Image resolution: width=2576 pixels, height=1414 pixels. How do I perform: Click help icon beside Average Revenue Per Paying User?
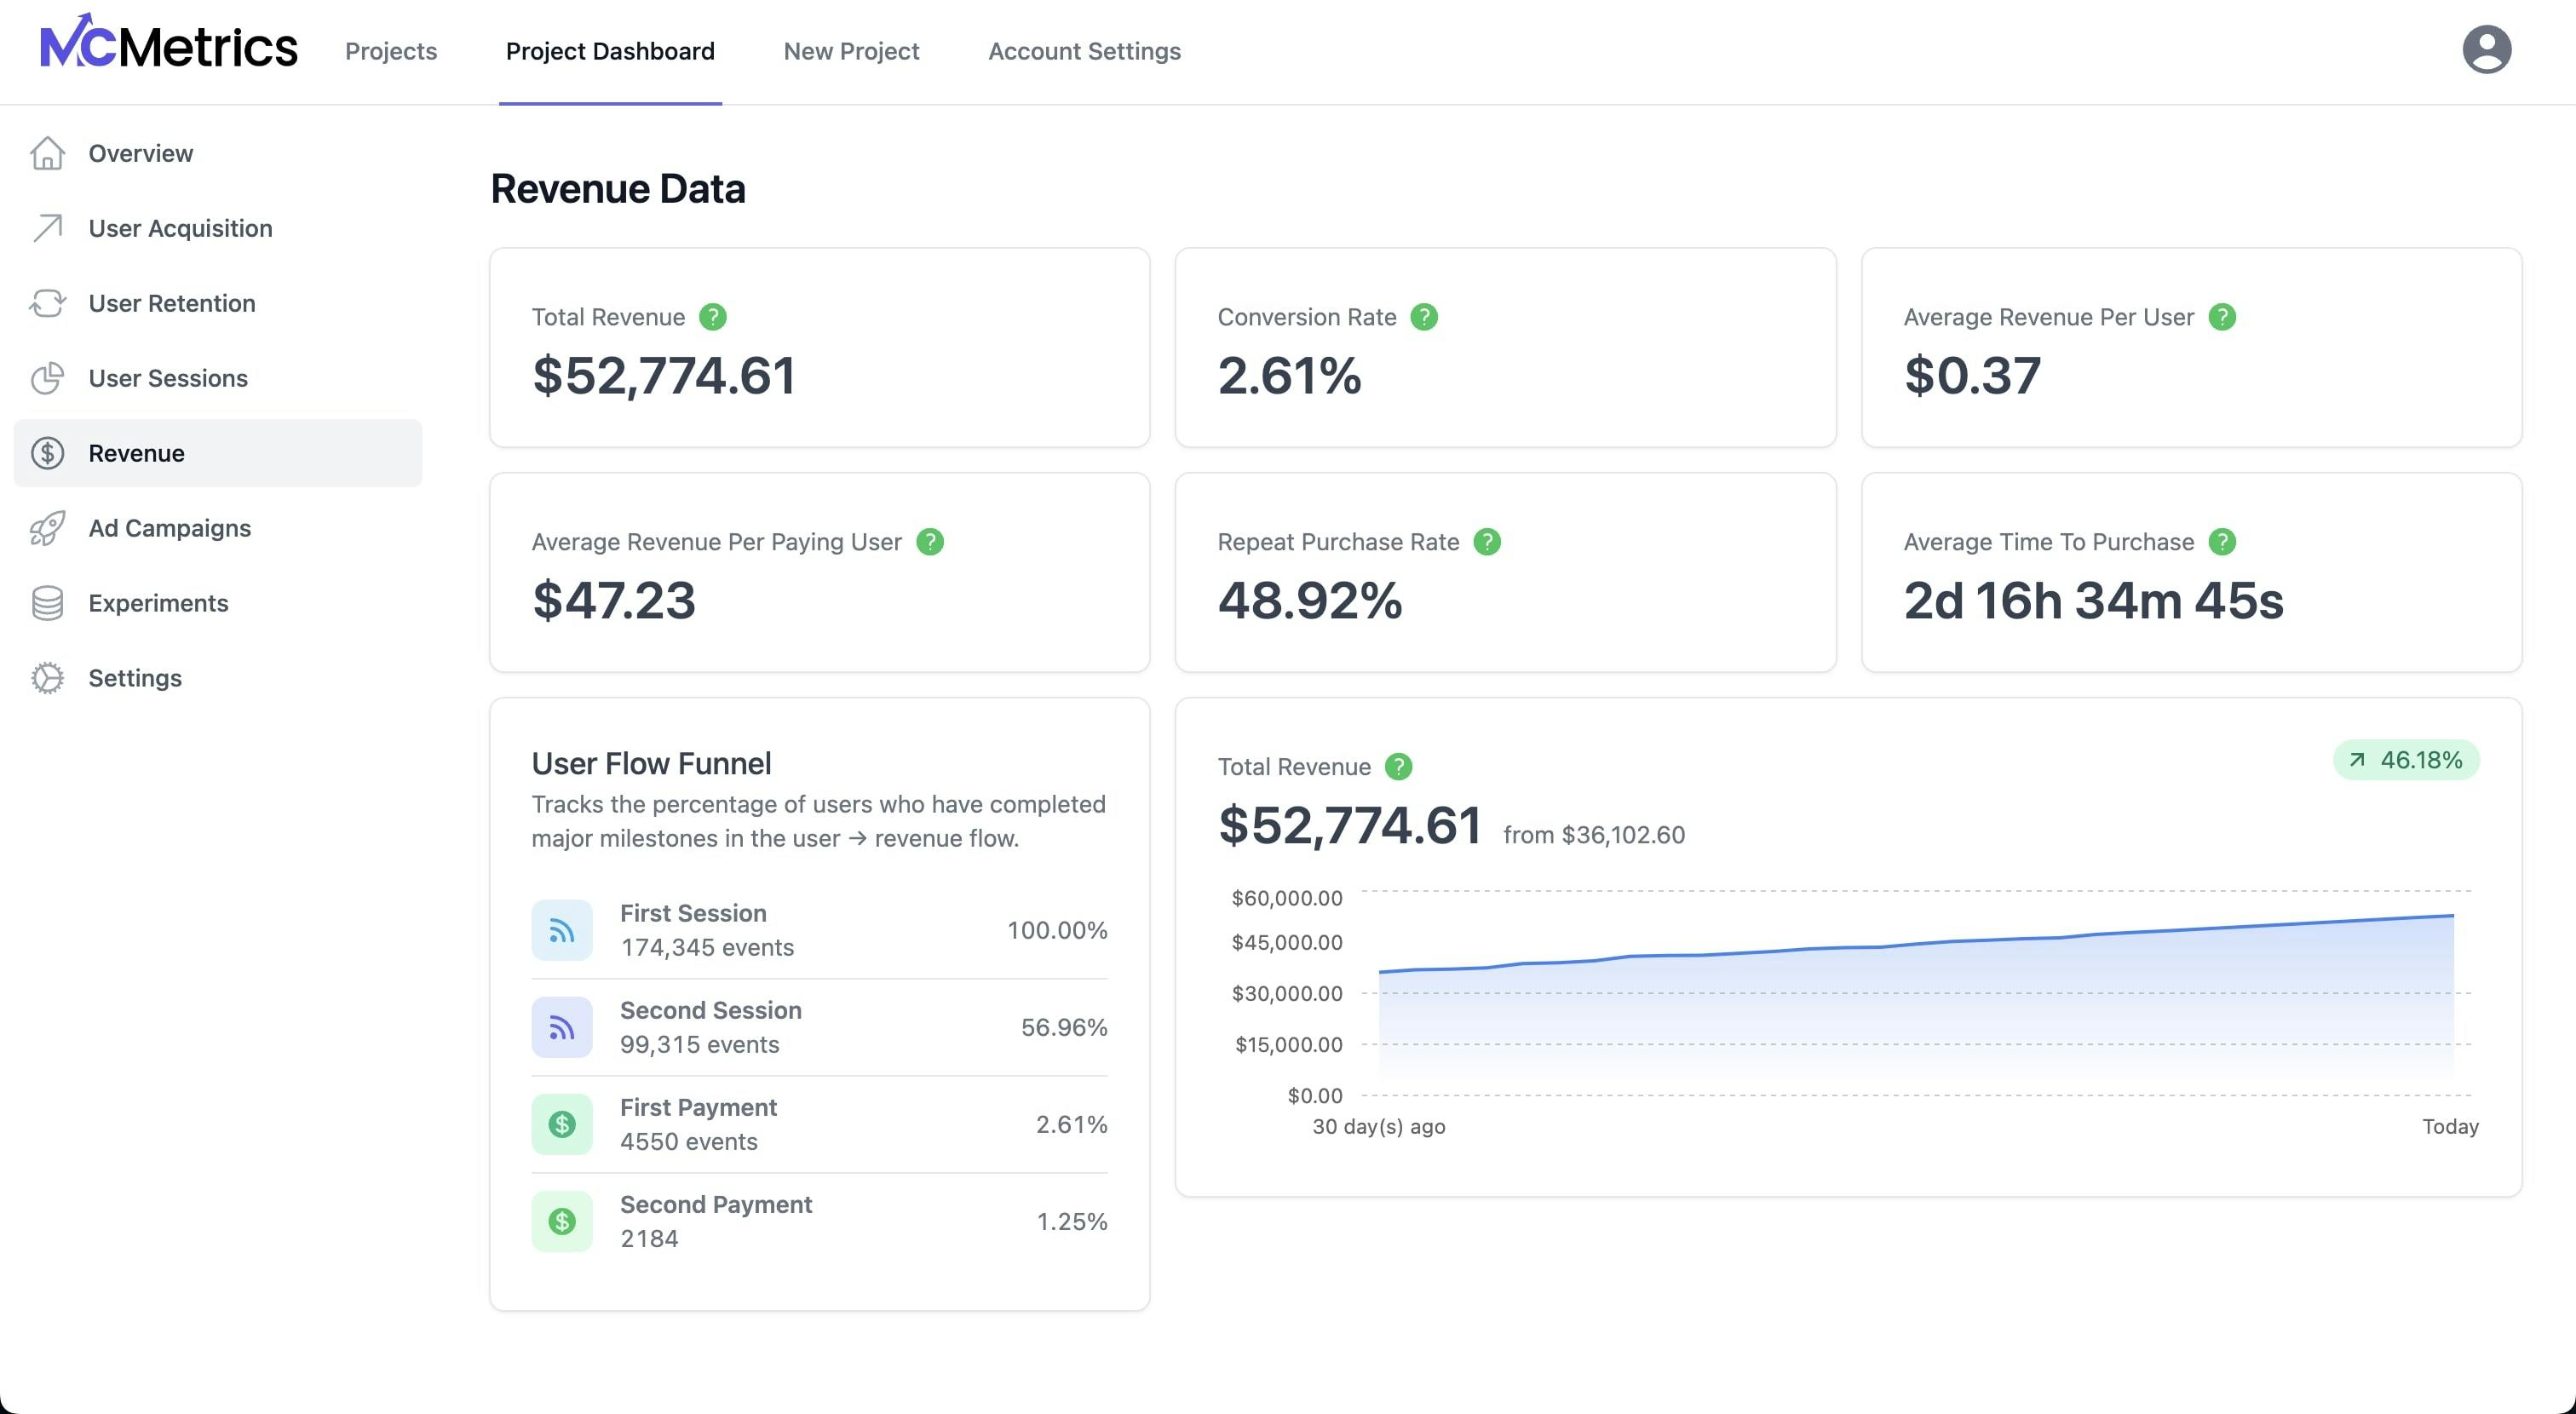[x=929, y=542]
